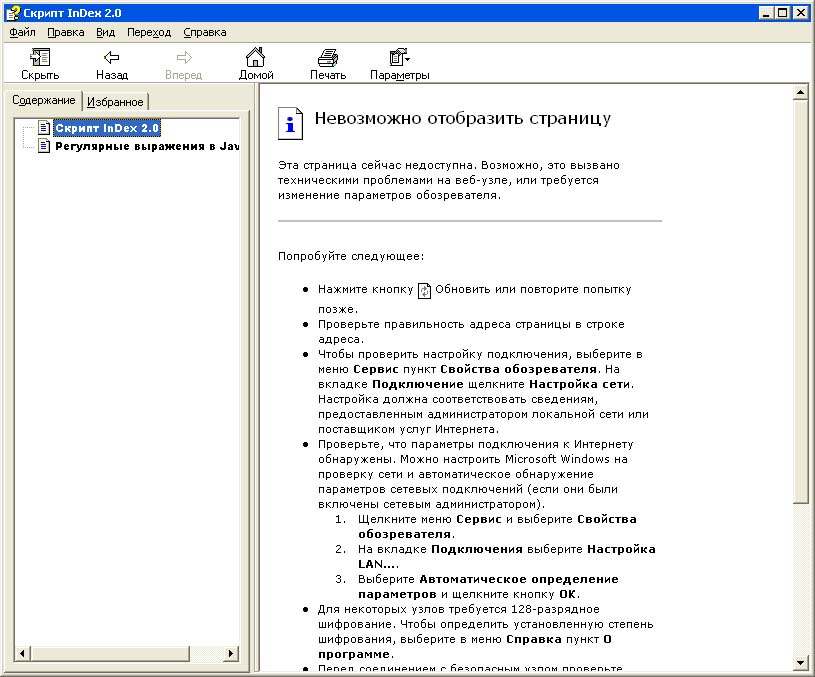Maximize the Скрипт InDex 2.0 window

(782, 13)
